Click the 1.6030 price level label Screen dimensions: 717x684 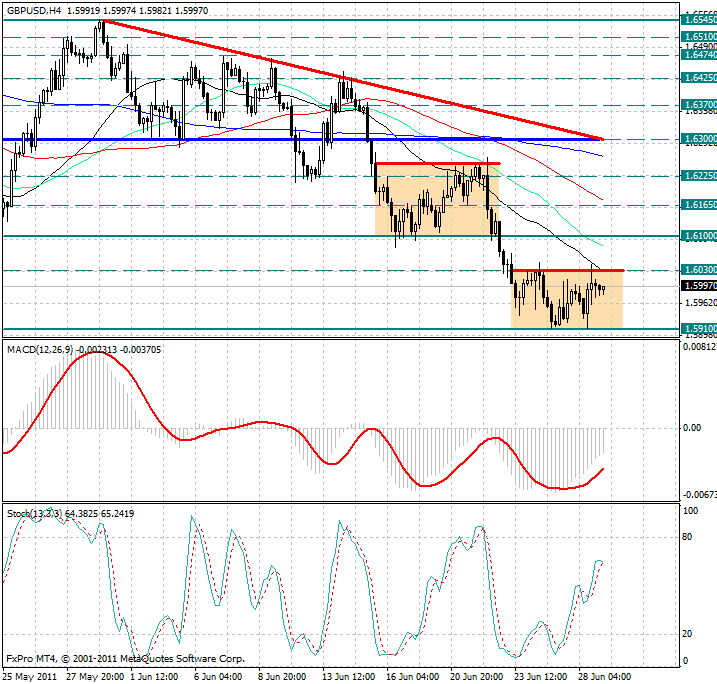tap(698, 270)
